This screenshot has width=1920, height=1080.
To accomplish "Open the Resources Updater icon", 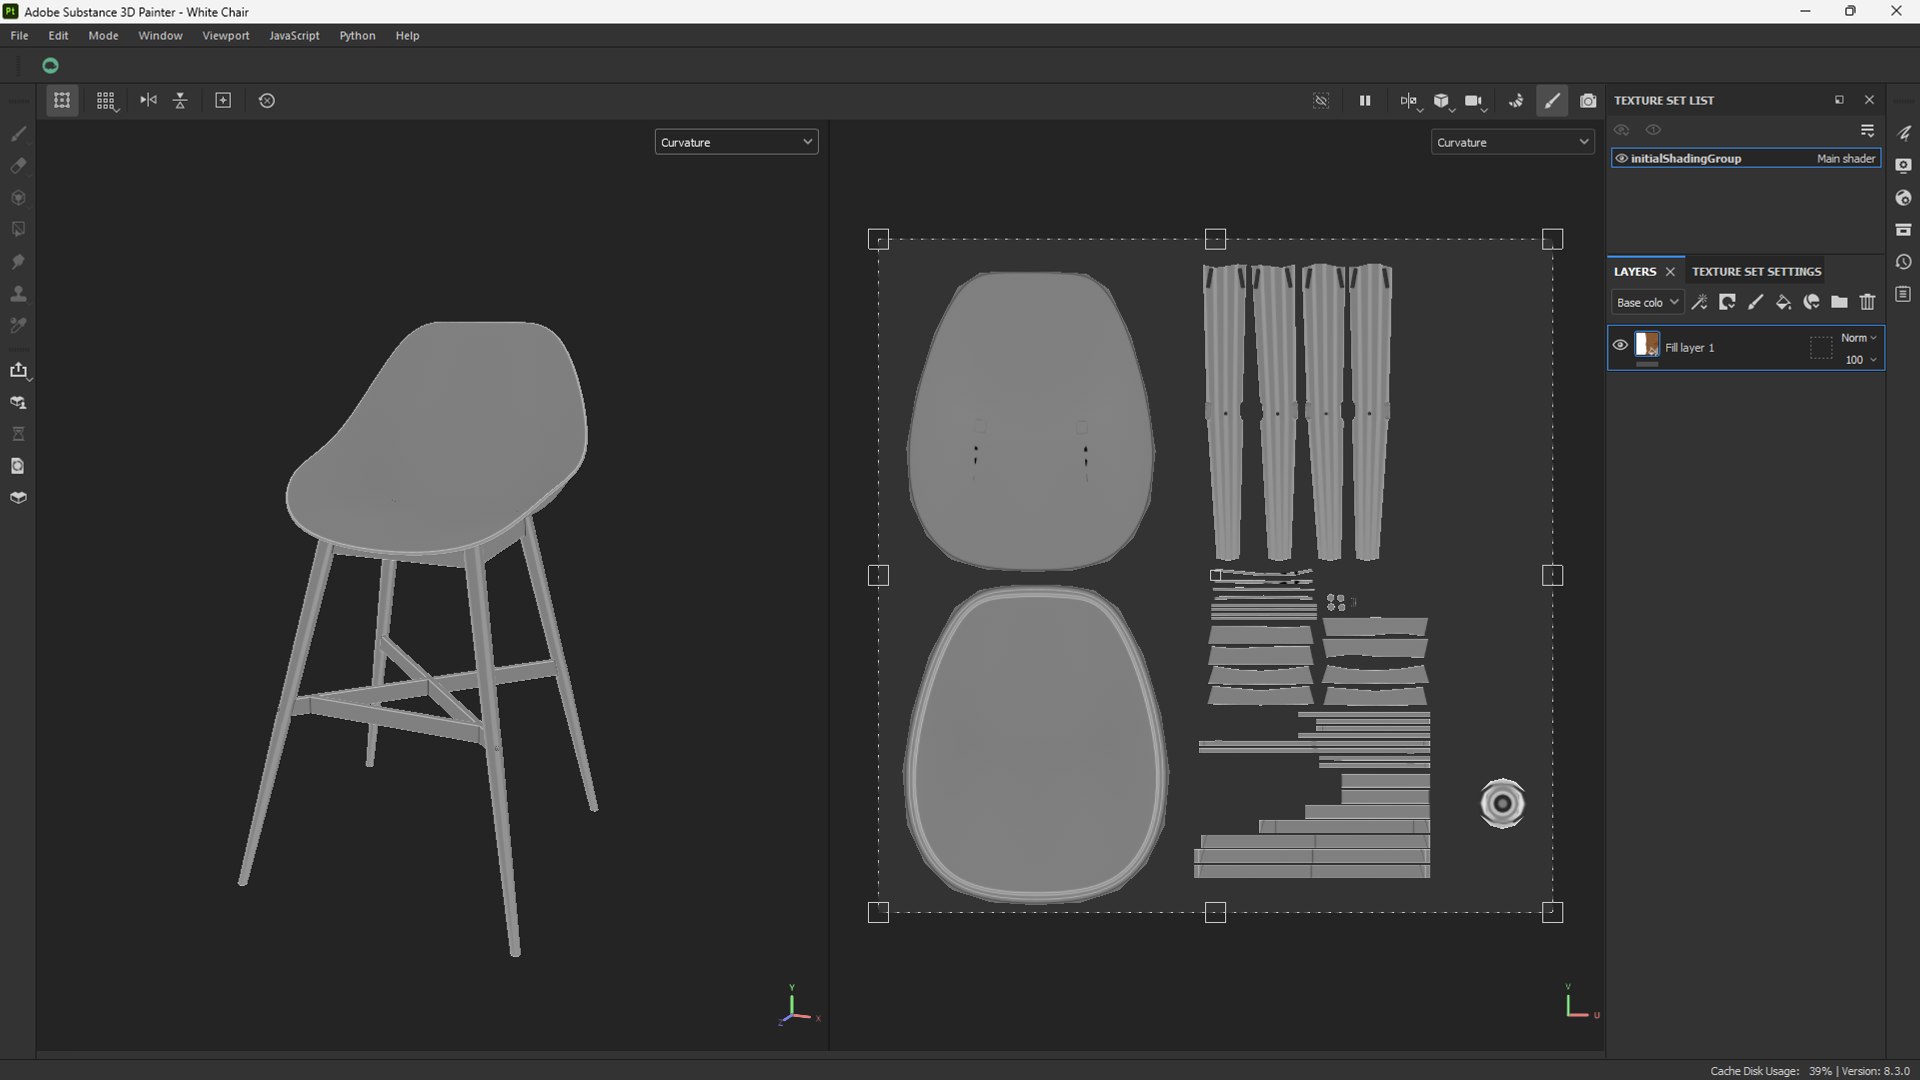I will pyautogui.click(x=18, y=466).
